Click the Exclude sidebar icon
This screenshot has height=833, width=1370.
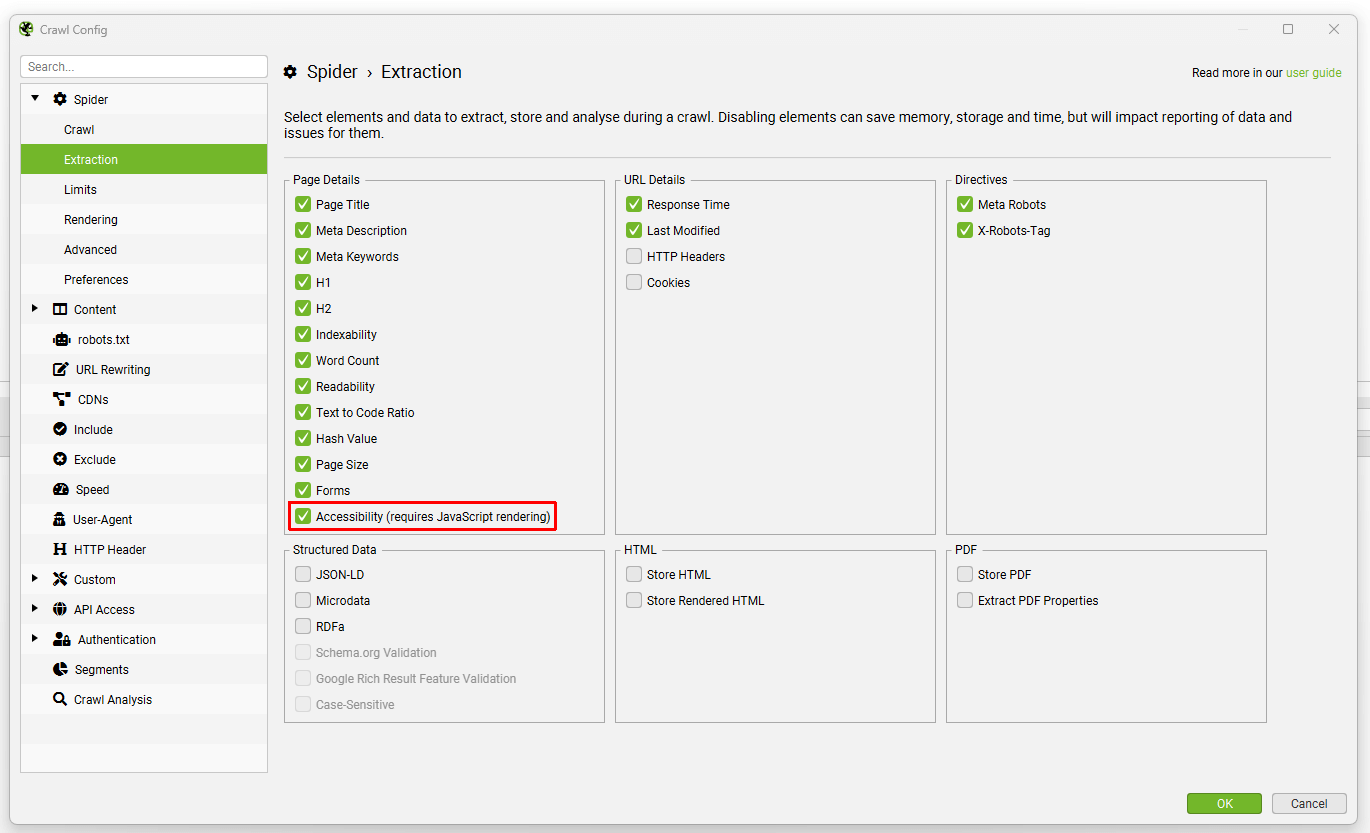click(60, 459)
